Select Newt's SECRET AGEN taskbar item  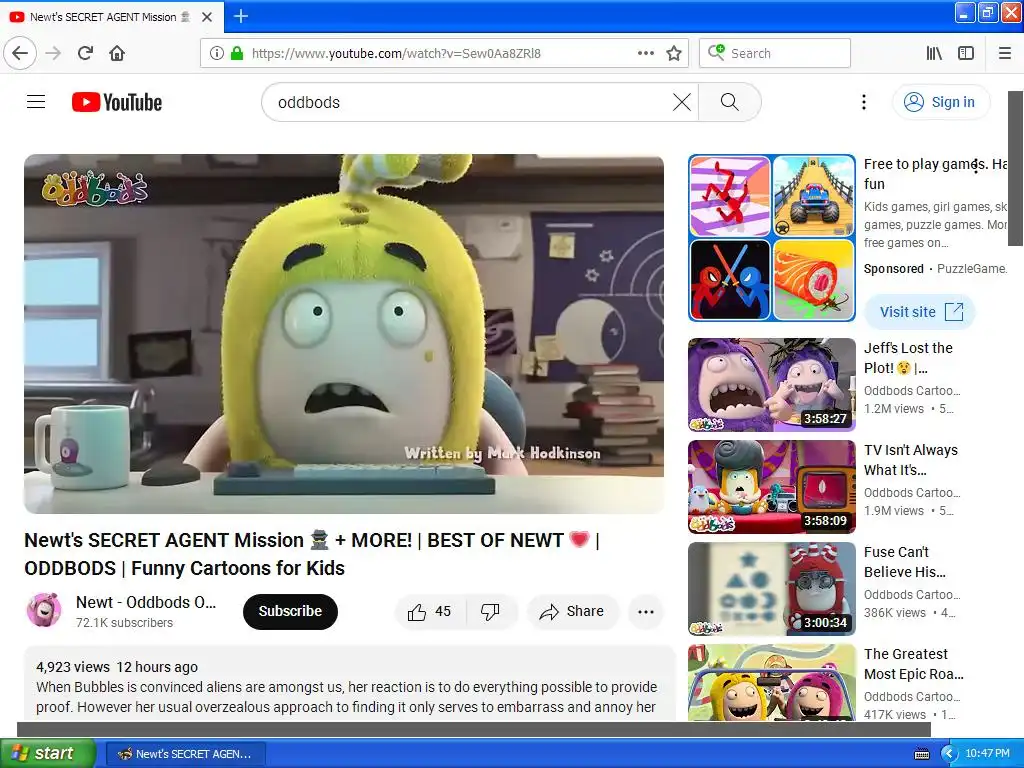tap(185, 754)
